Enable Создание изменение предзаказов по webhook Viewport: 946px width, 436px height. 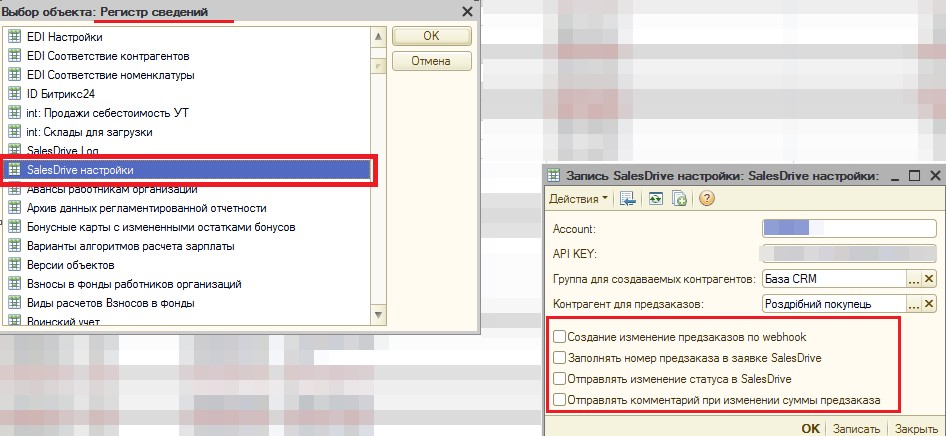[560, 336]
